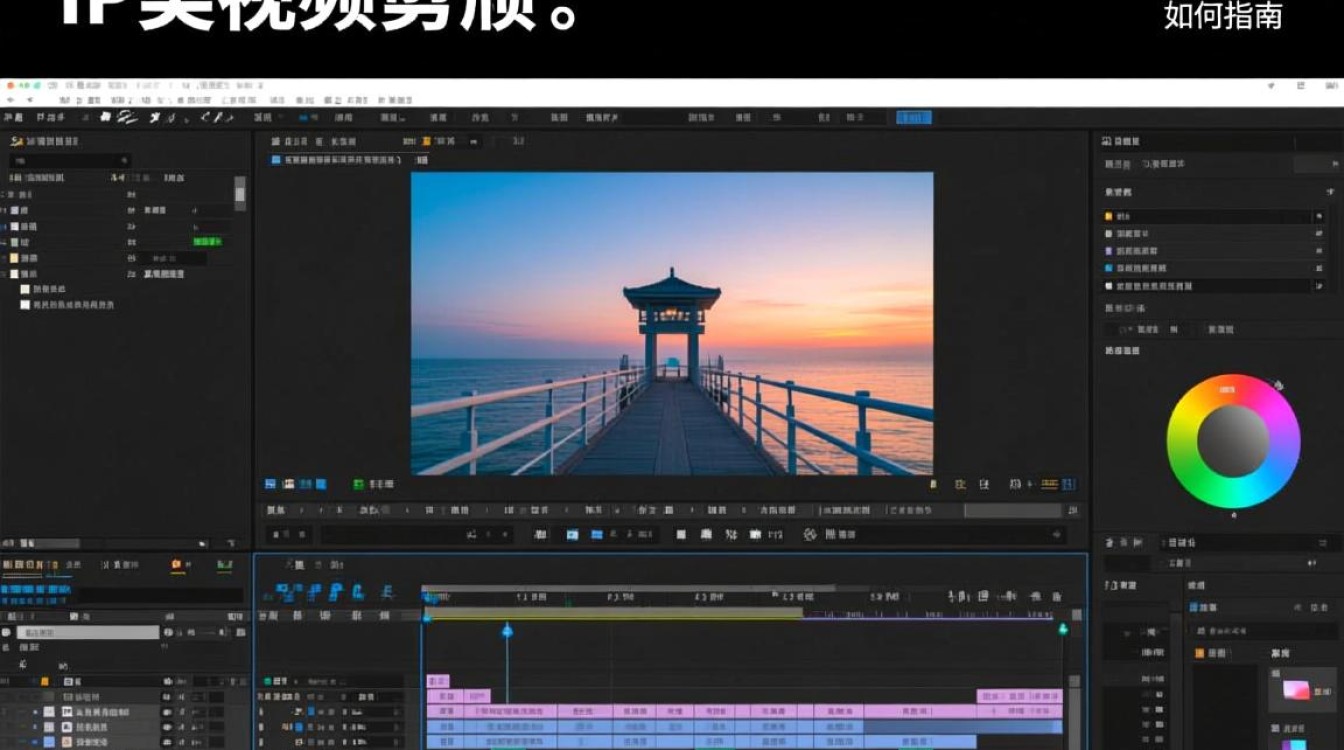Click the left panel's vertical scrollbar thumb
The image size is (1344, 750).
240,193
